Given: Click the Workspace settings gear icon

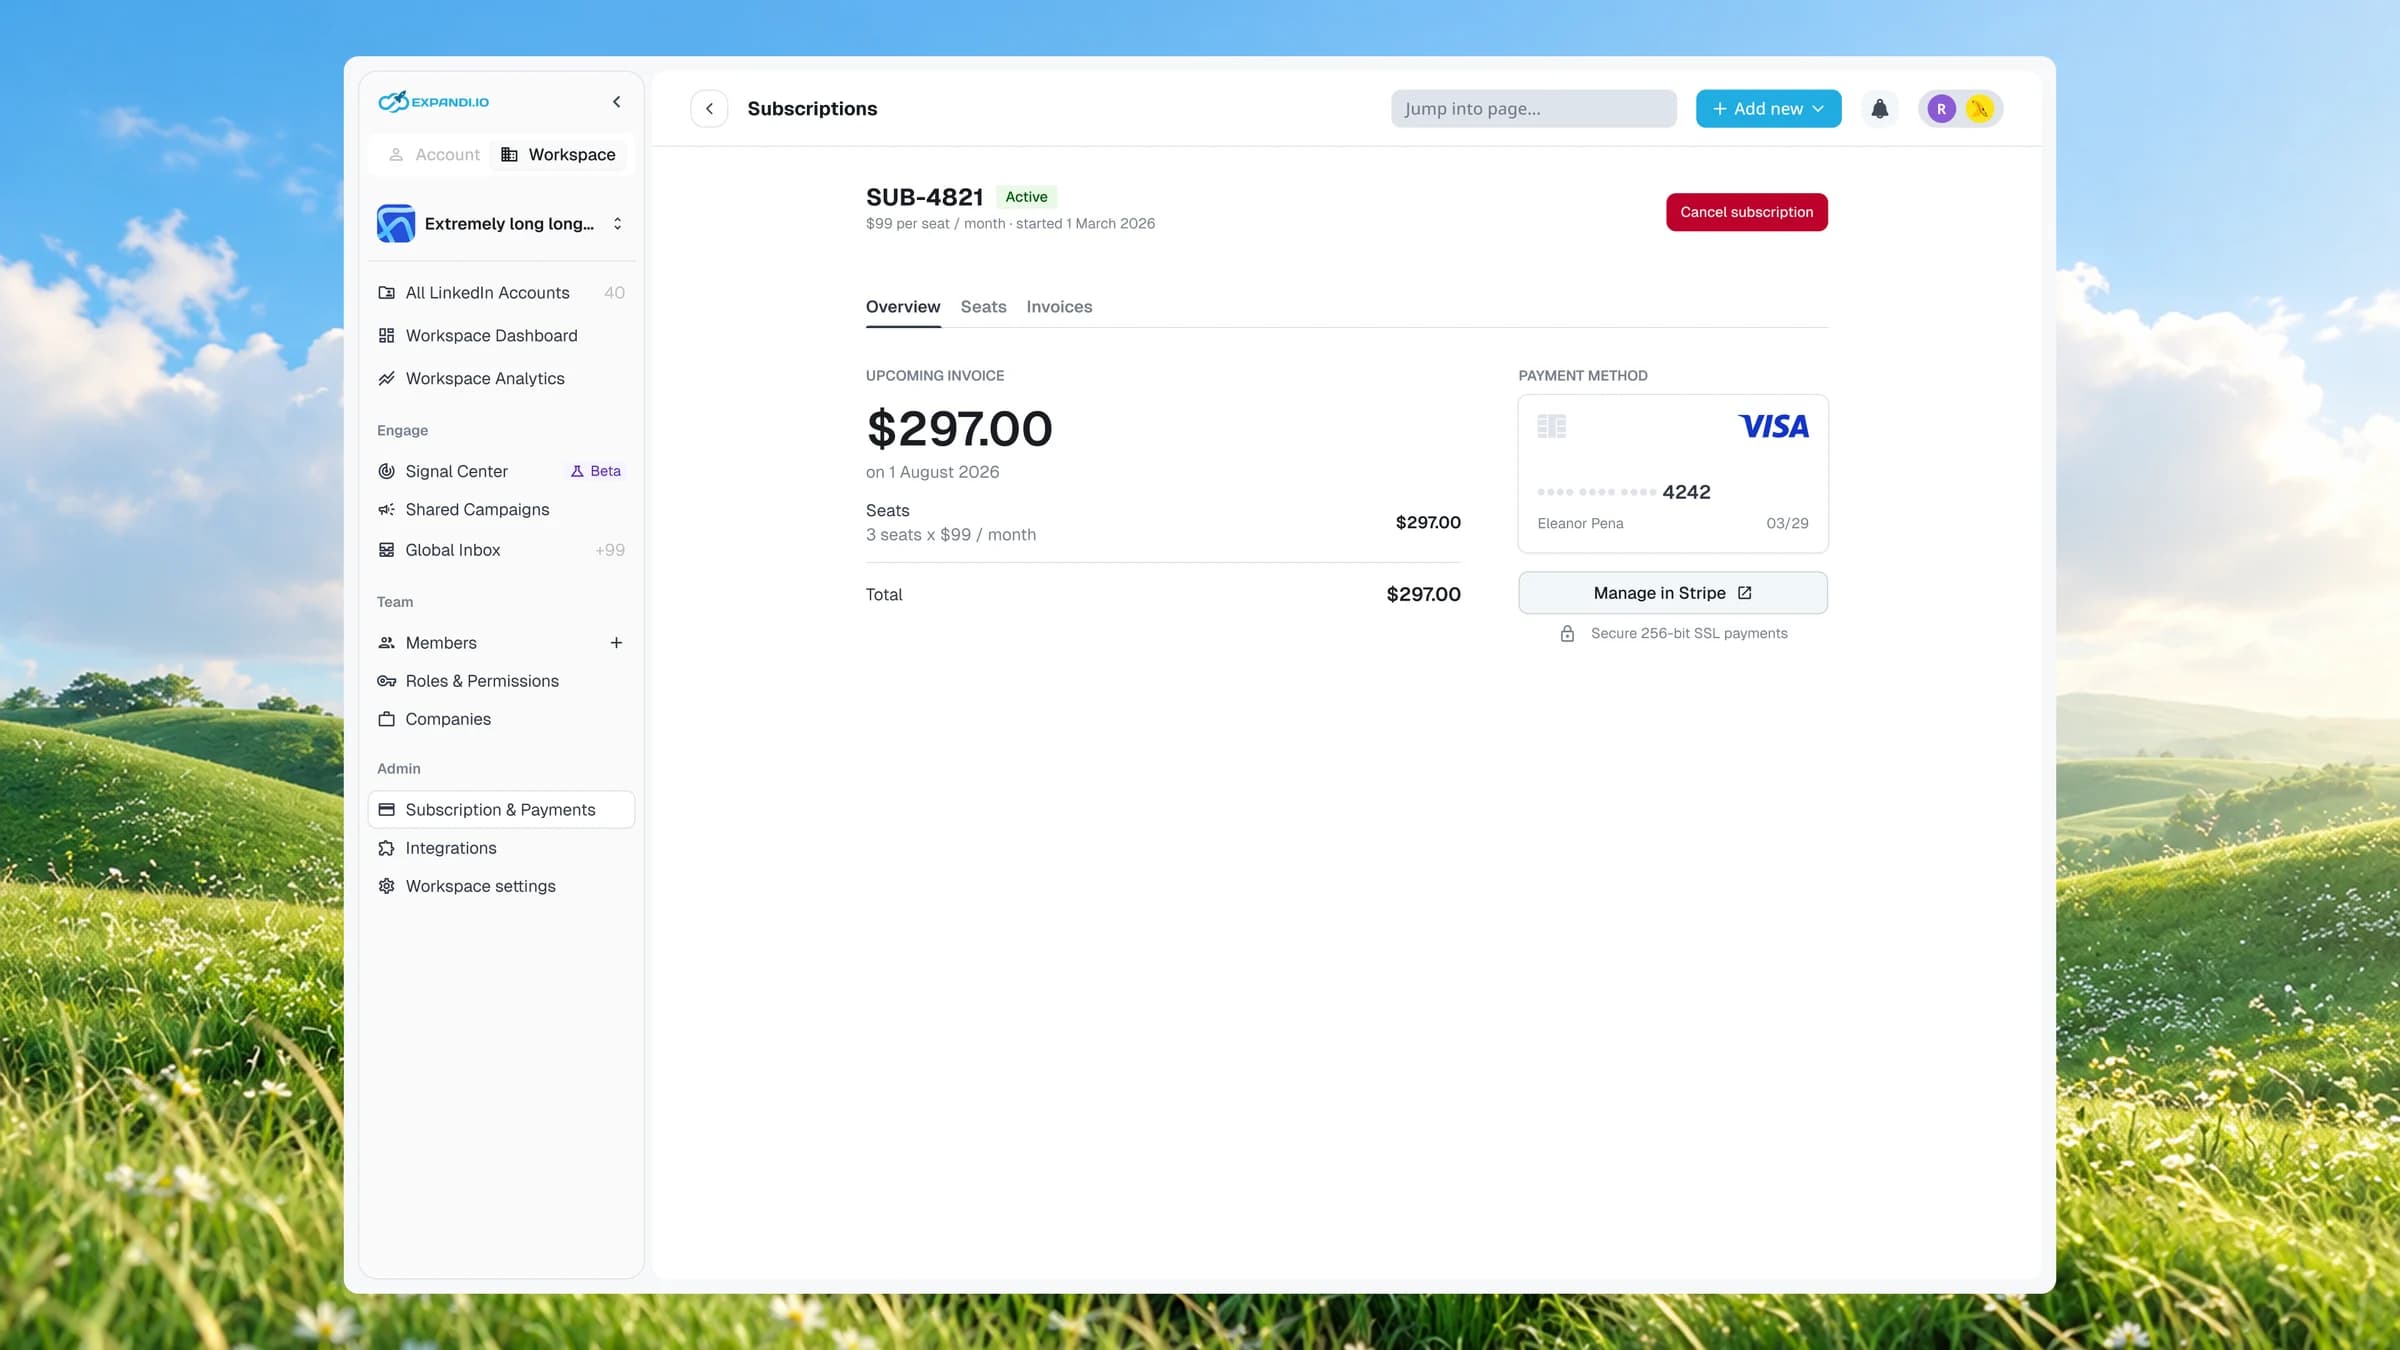Looking at the screenshot, I should click(386, 886).
